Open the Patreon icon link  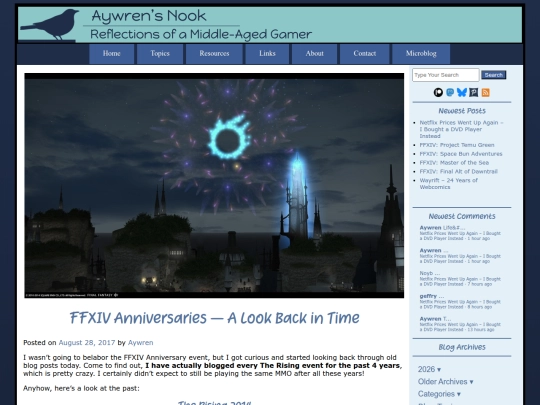pyautogui.click(x=438, y=92)
